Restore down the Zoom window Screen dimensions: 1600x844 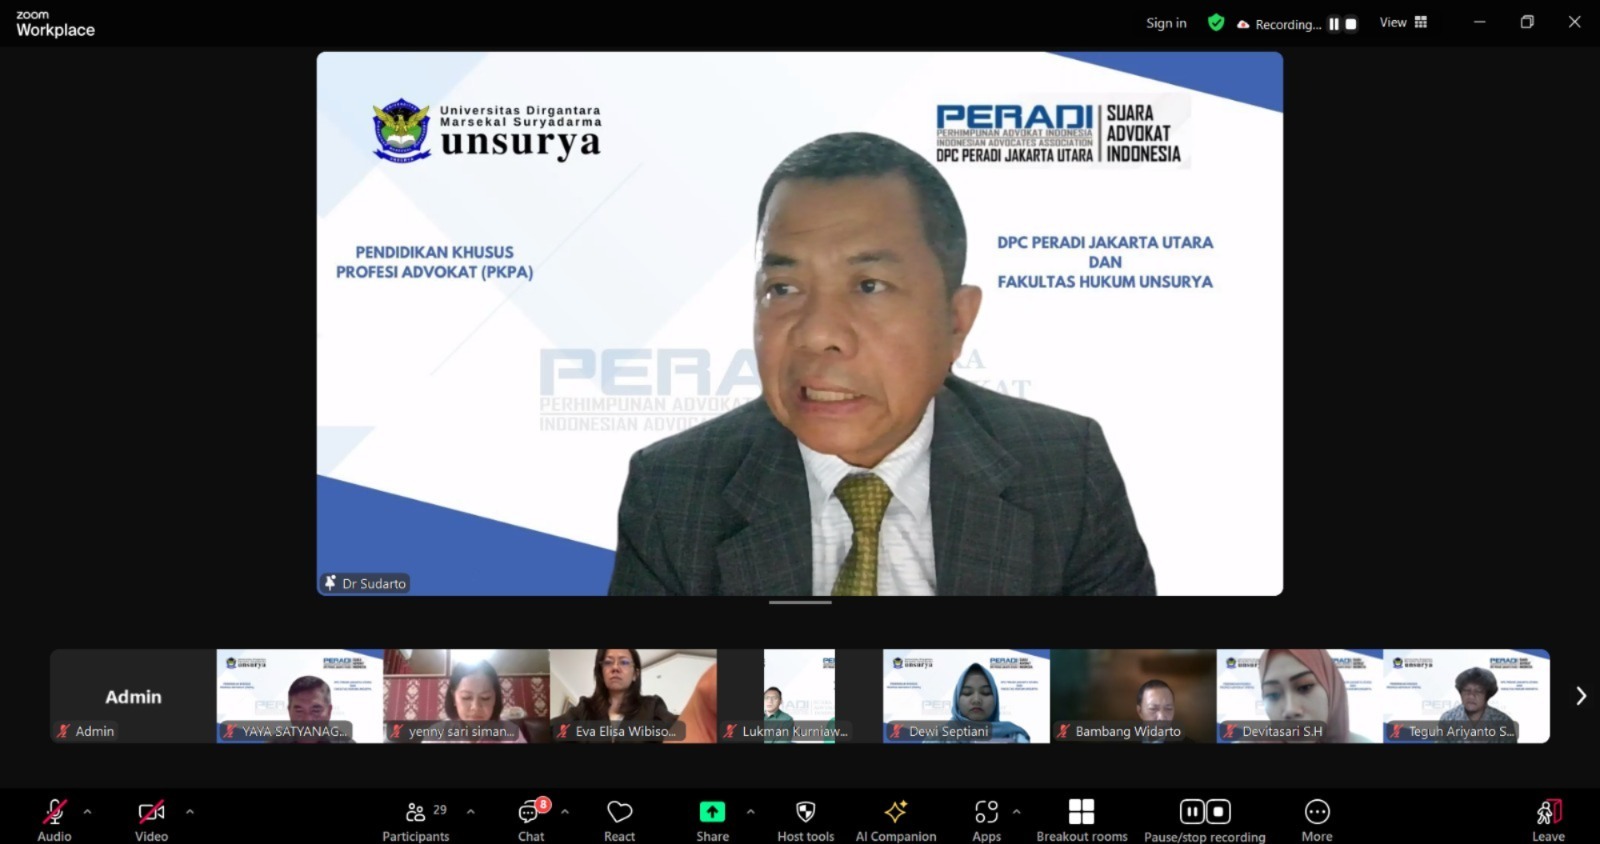(x=1527, y=22)
